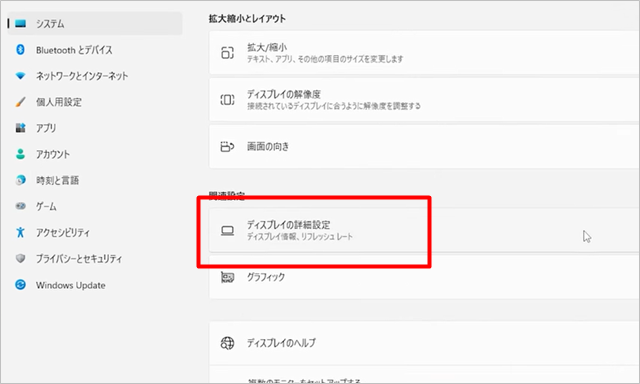Image resolution: width=640 pixels, height=384 pixels.
Task: Click the 拡大/縮小 scale icon
Action: coord(227,53)
